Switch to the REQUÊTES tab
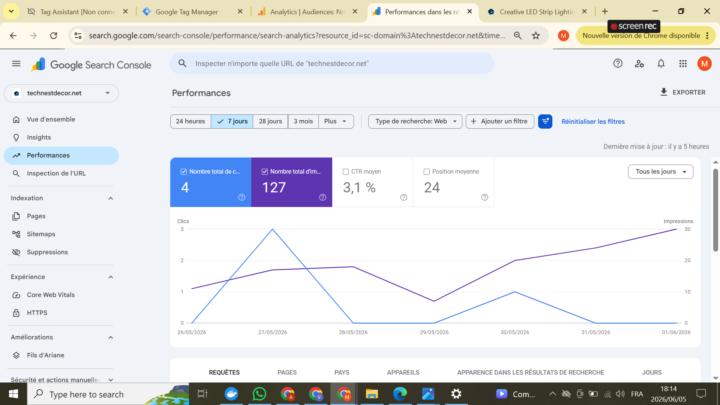This screenshot has height=405, width=720. tap(224, 372)
